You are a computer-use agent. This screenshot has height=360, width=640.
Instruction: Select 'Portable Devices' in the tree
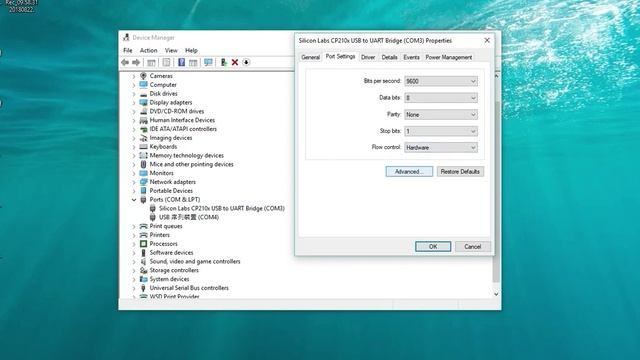pos(171,191)
